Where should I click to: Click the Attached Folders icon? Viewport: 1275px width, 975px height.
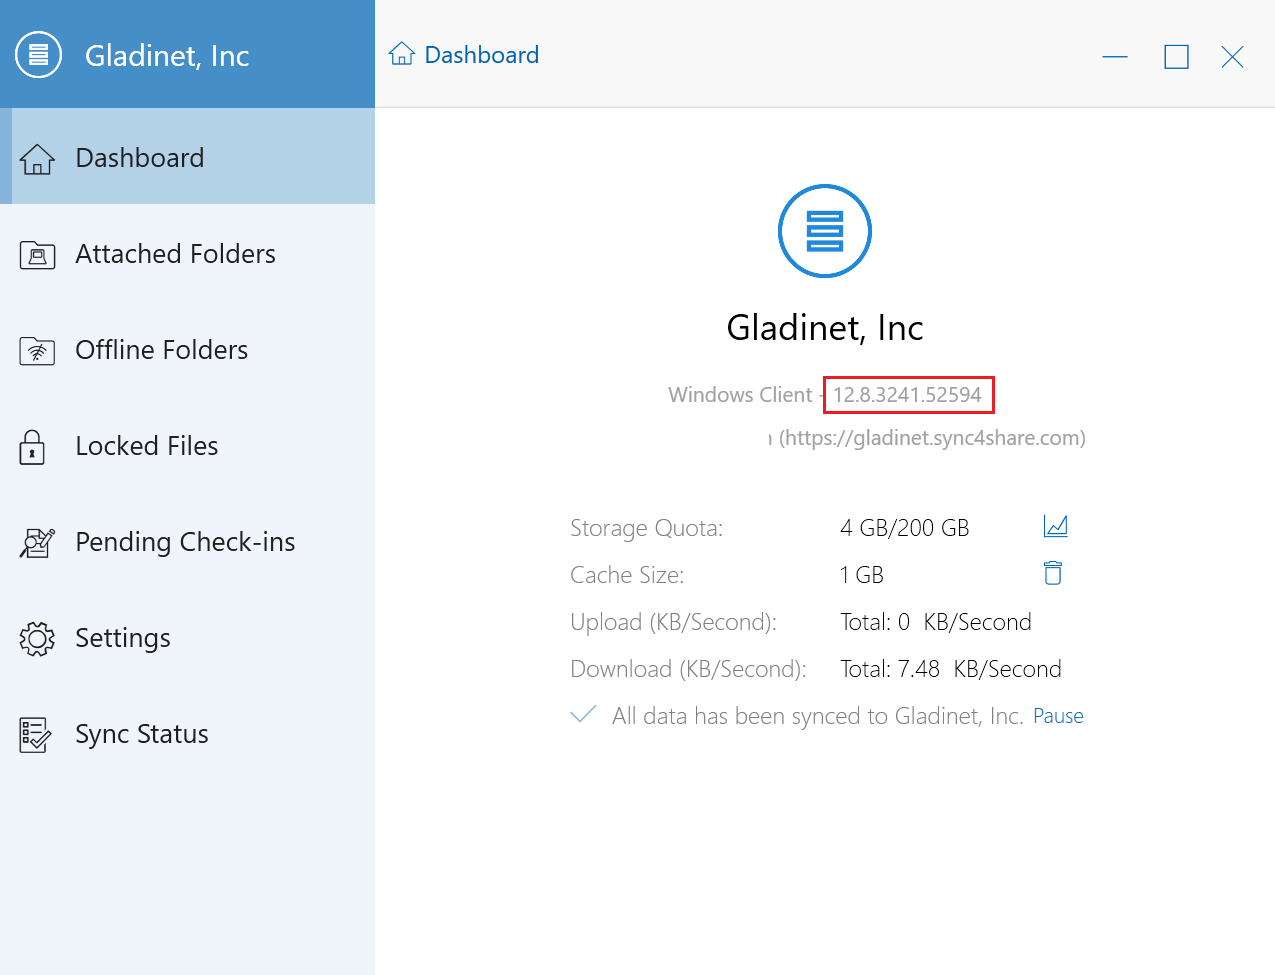point(37,255)
